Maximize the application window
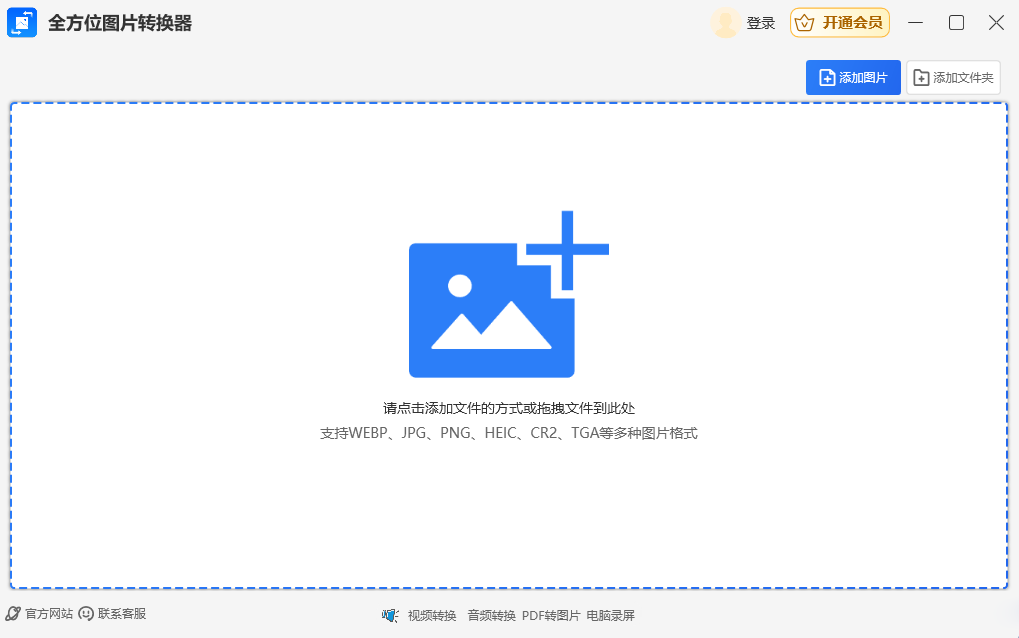1019x638 pixels. pyautogui.click(x=956, y=23)
